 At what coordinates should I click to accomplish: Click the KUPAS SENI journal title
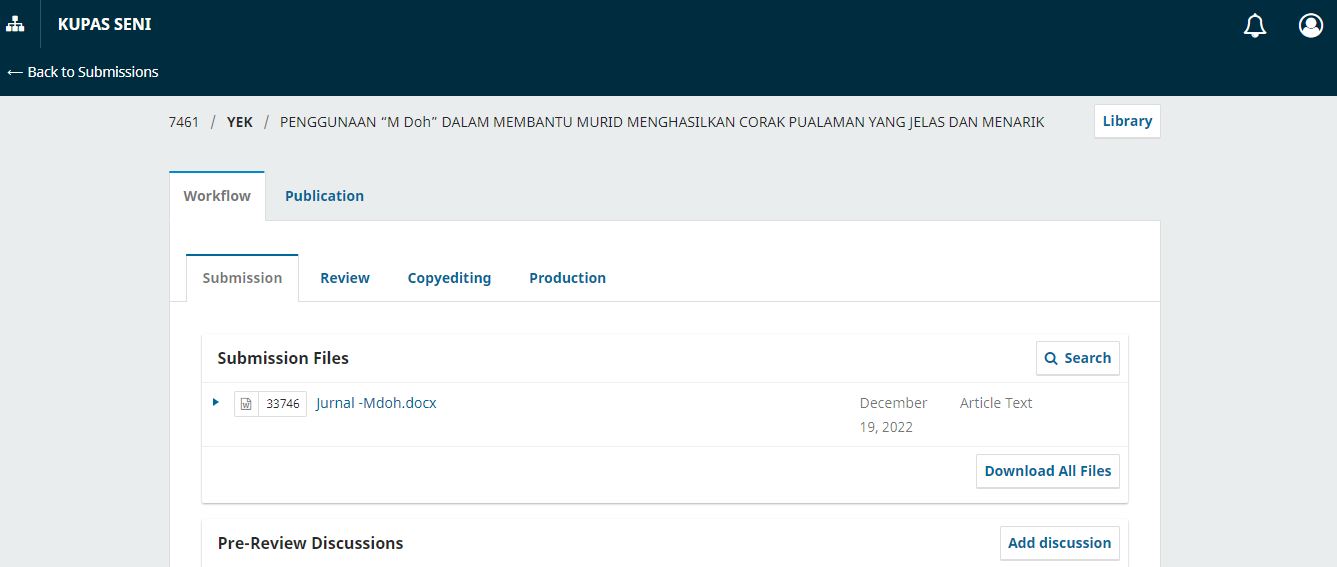point(105,24)
